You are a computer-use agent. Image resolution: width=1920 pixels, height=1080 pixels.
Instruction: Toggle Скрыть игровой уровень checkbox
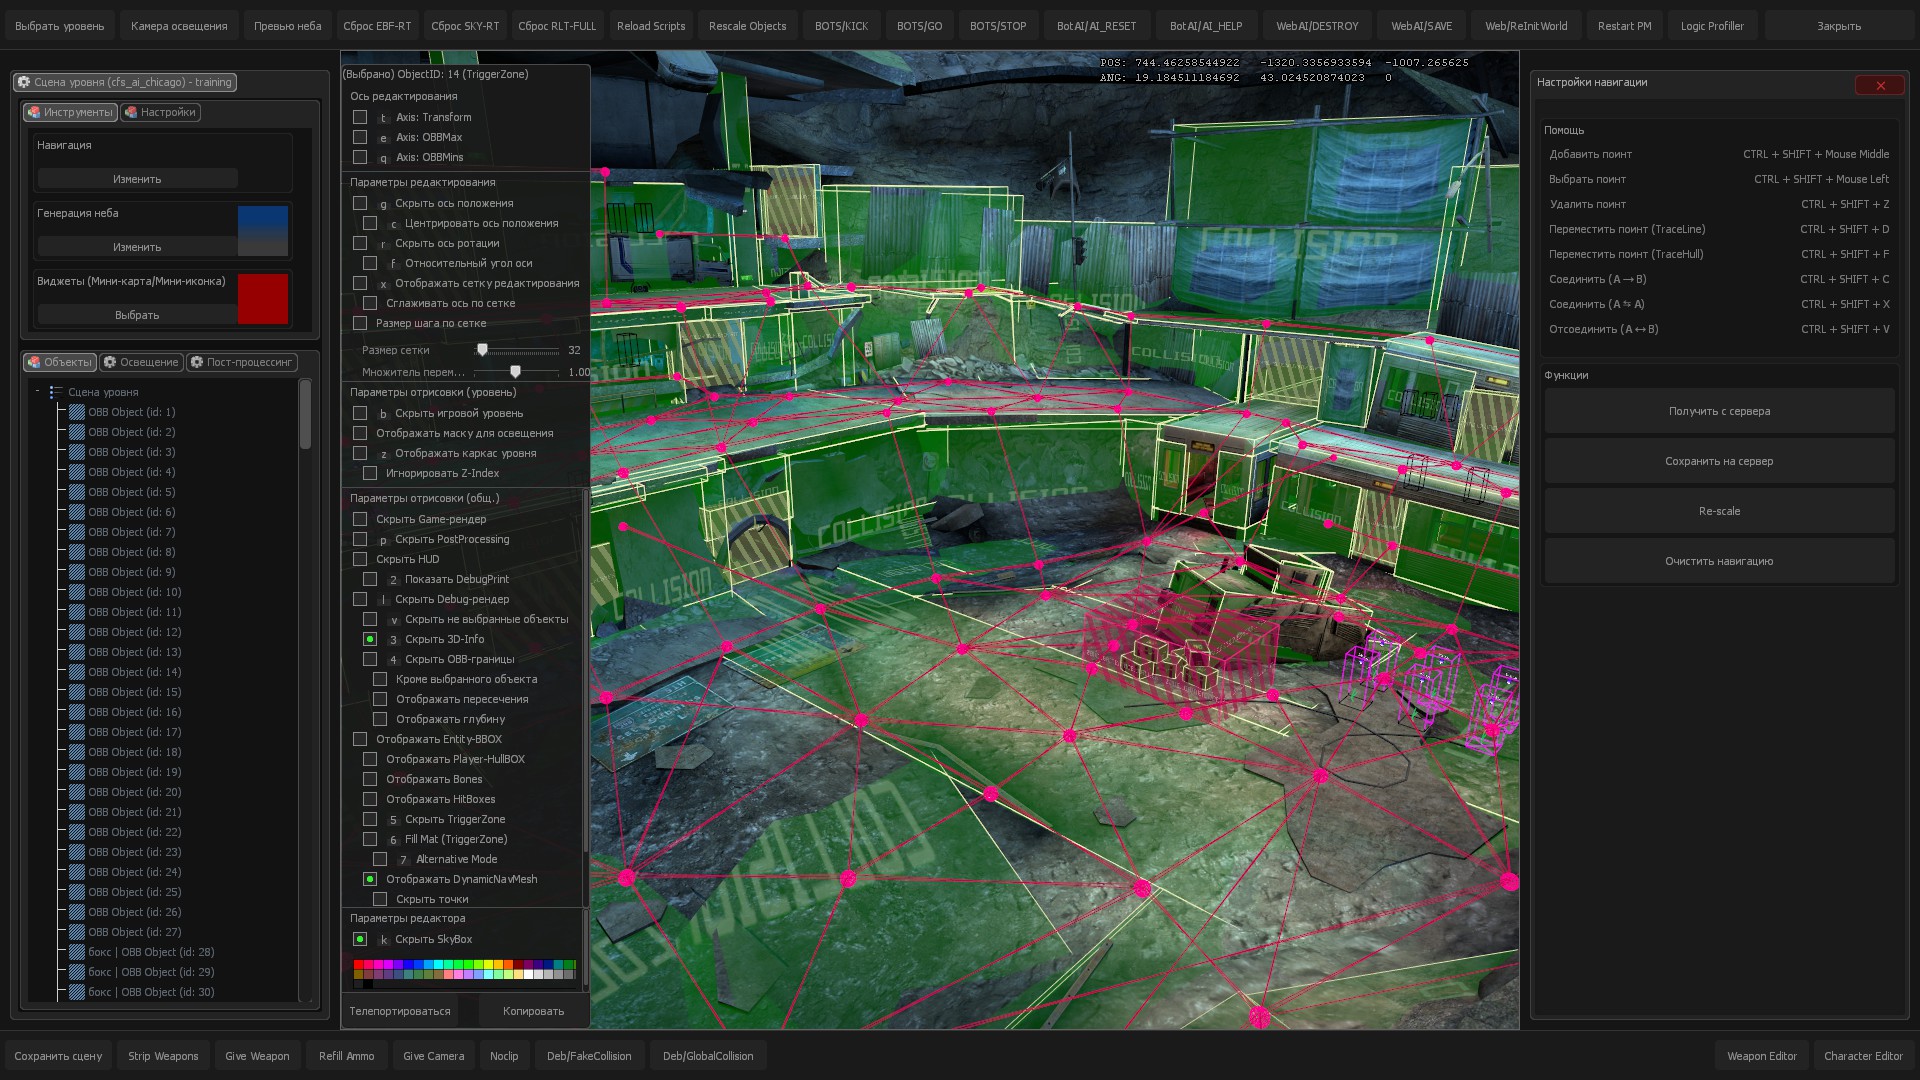tap(360, 413)
